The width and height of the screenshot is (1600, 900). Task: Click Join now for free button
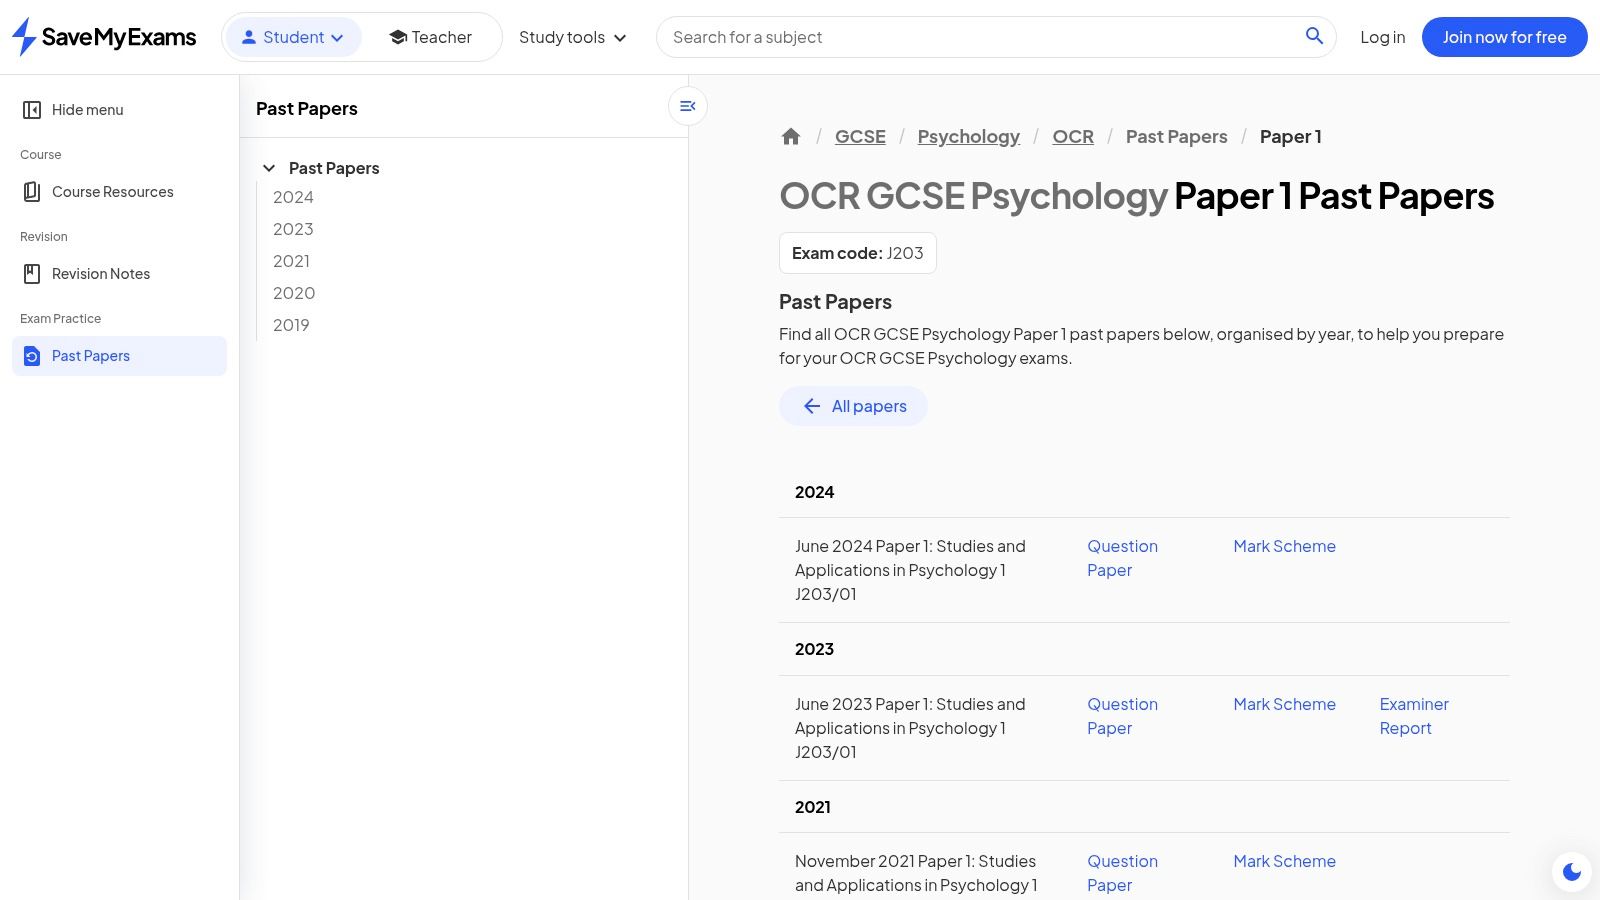1504,37
